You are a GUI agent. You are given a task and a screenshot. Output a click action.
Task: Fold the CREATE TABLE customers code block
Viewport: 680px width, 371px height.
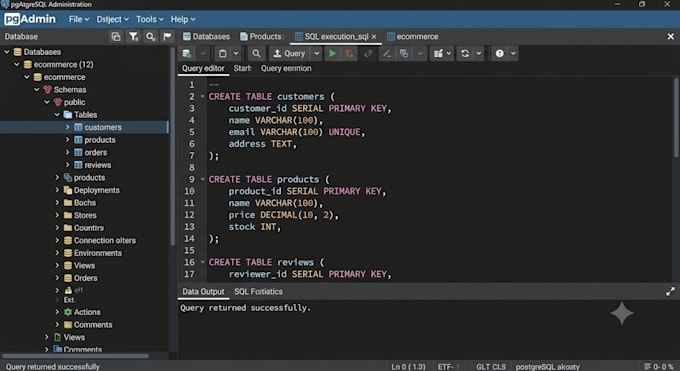pos(203,96)
